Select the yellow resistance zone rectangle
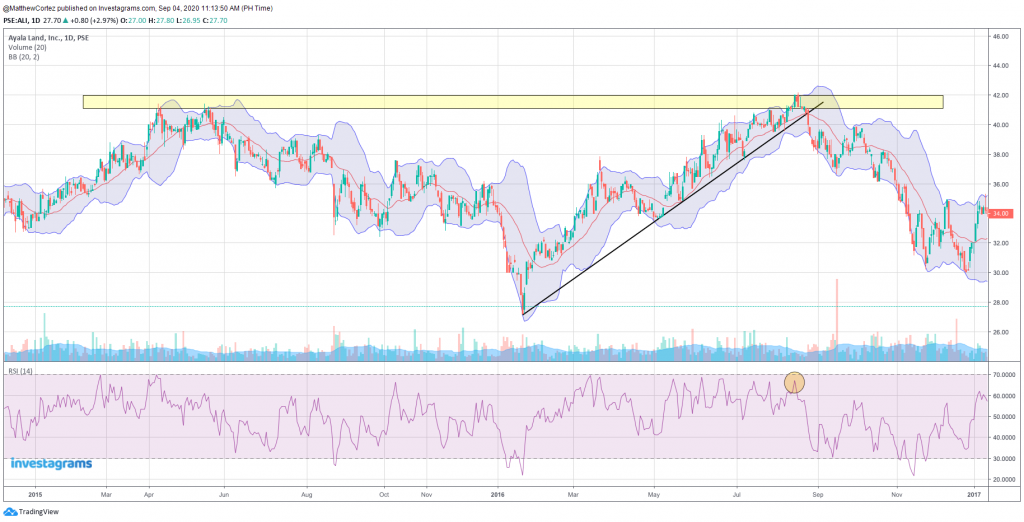 (512, 102)
